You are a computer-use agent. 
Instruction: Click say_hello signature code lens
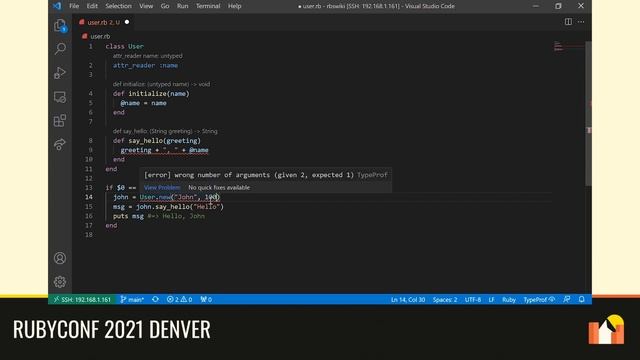[165, 131]
